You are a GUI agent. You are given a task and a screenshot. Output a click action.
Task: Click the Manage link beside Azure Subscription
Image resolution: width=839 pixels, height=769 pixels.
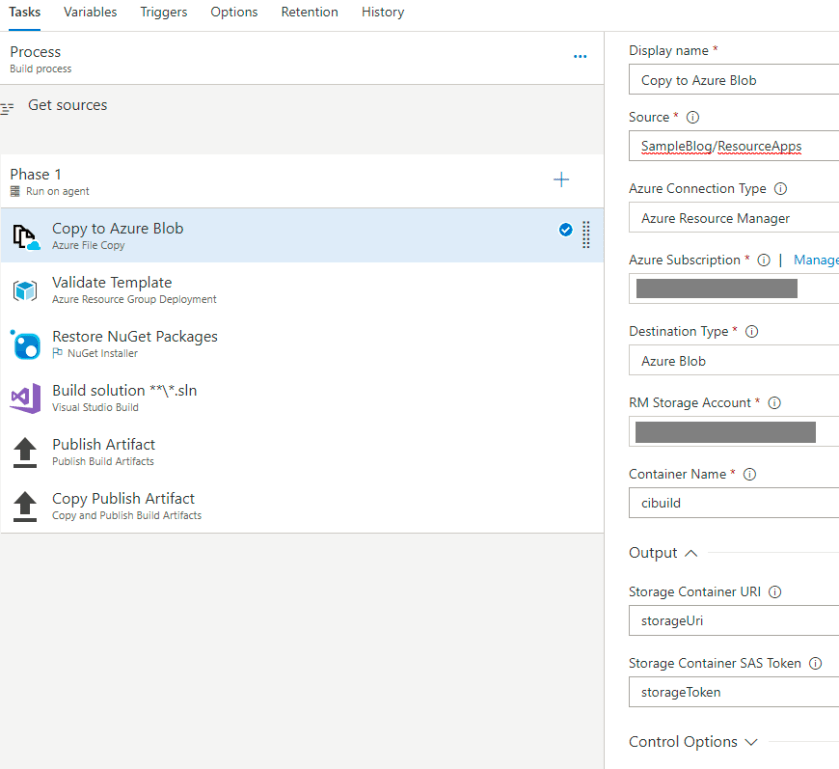click(x=815, y=260)
